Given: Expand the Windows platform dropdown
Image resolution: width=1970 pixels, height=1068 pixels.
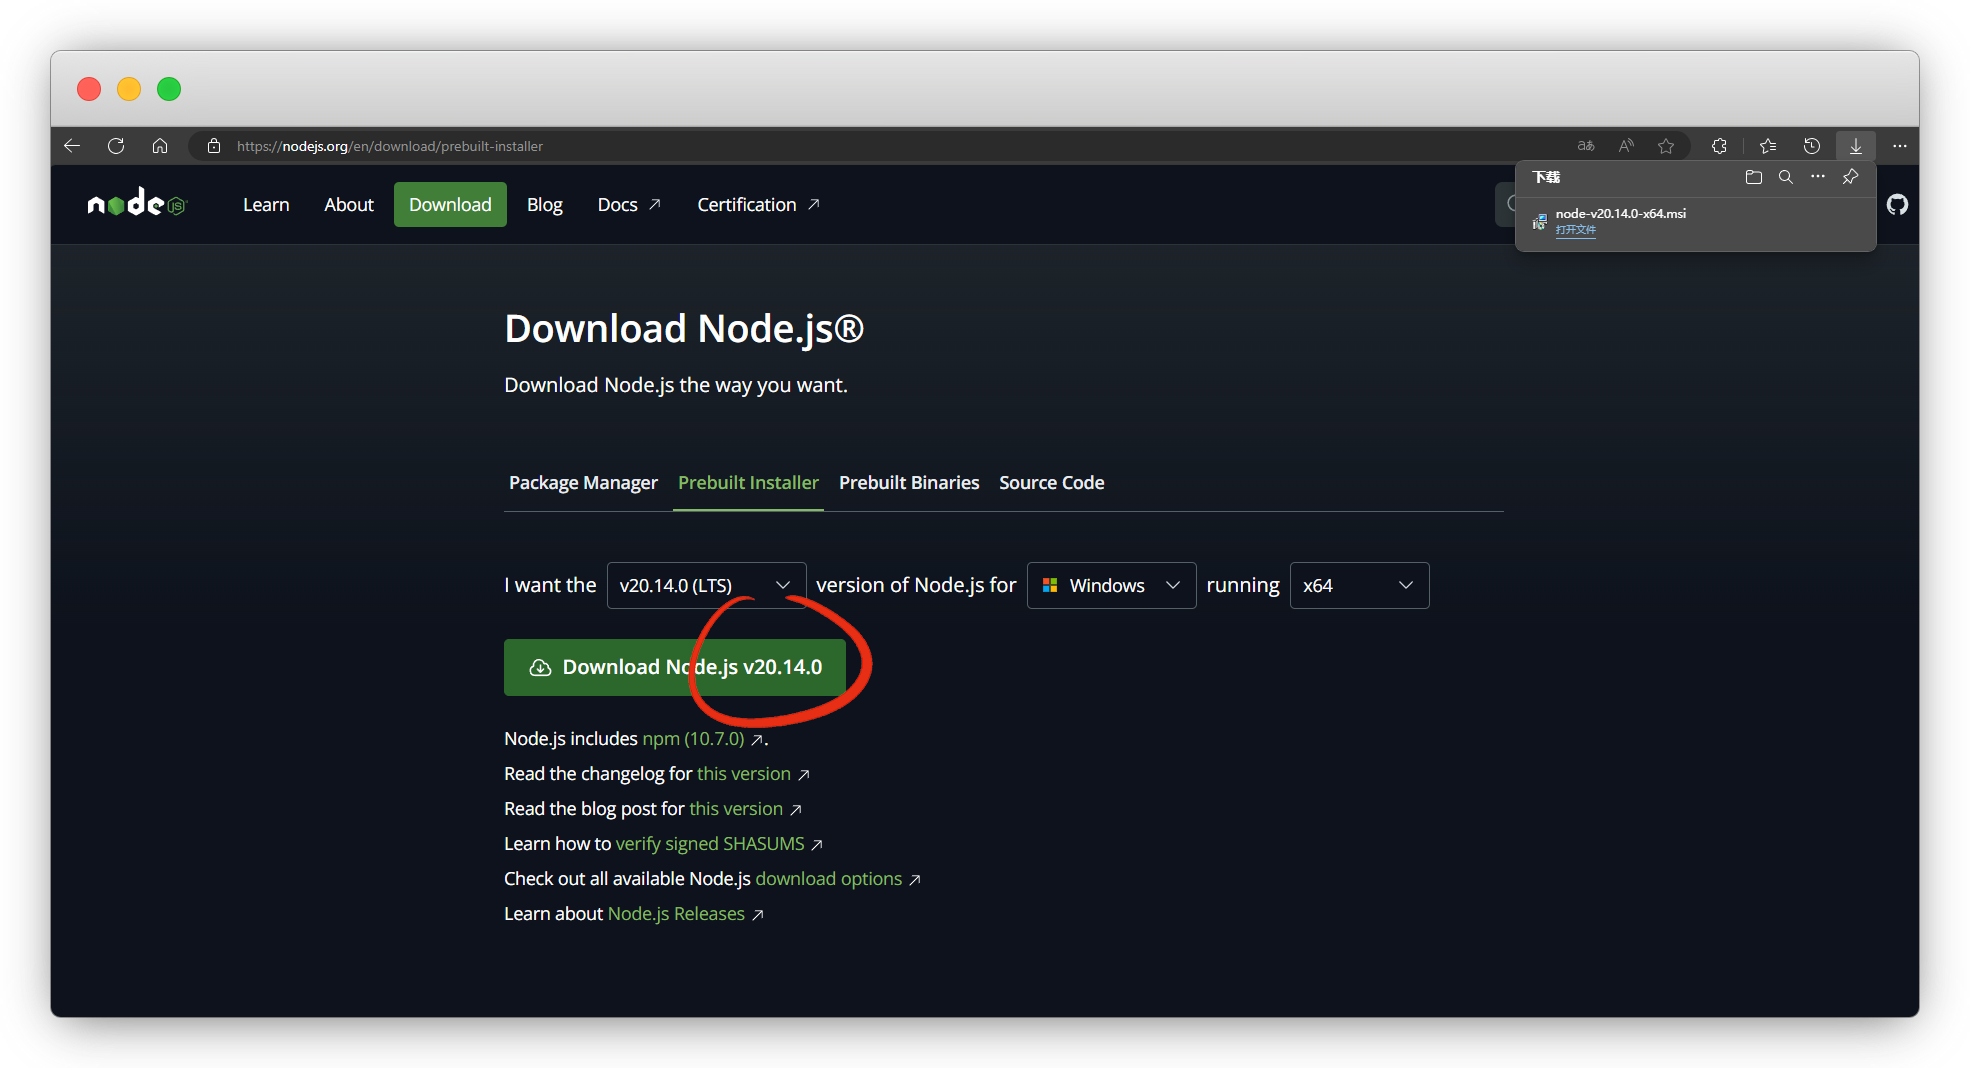Looking at the screenshot, I should click(1111, 585).
